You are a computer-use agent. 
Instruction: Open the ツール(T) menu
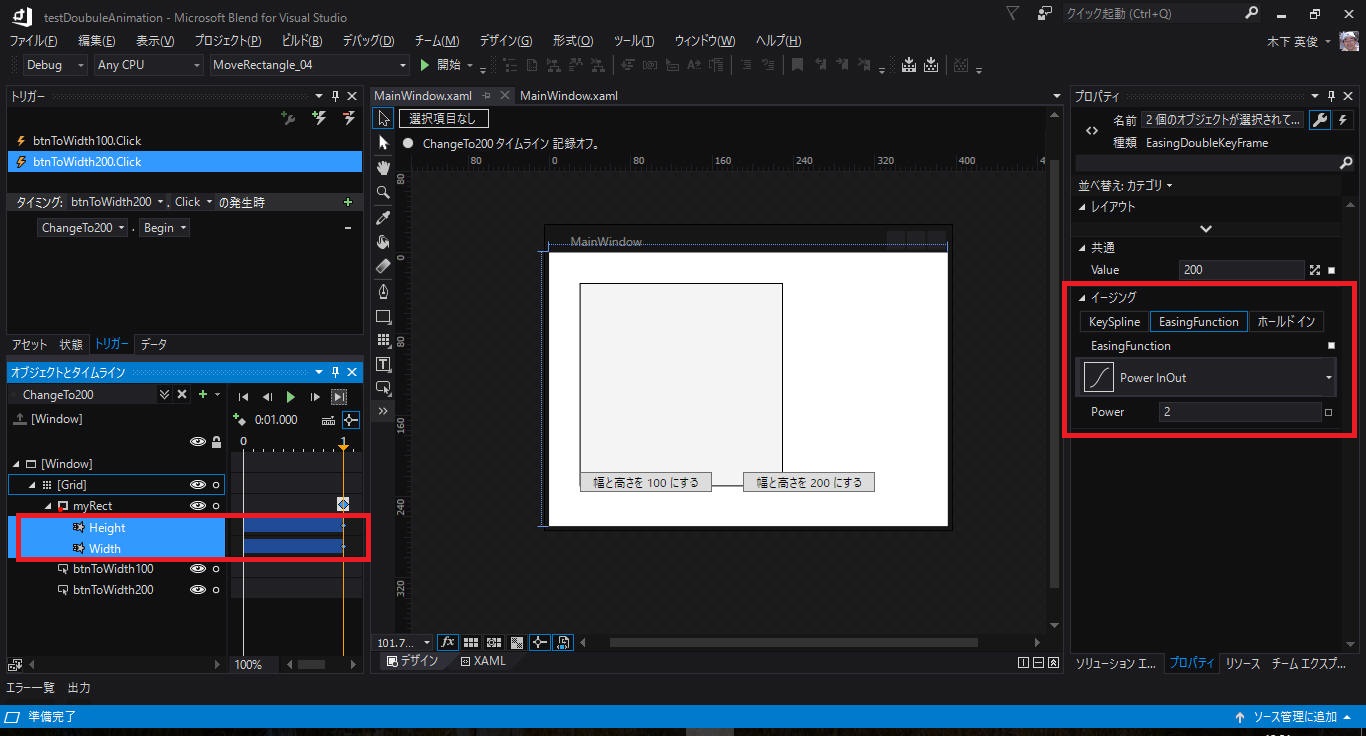pos(634,41)
